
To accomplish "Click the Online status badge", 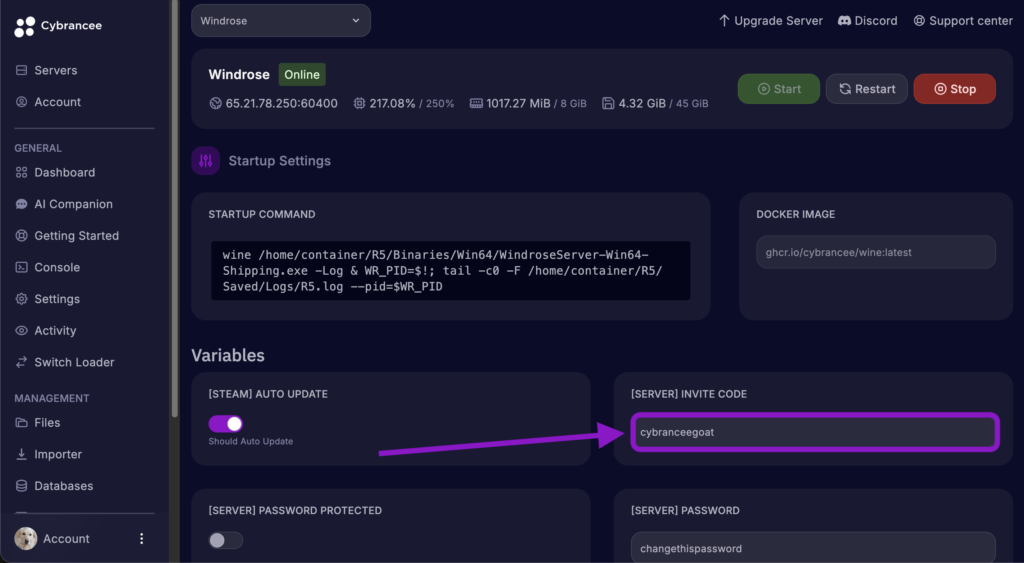I will (x=302, y=74).
